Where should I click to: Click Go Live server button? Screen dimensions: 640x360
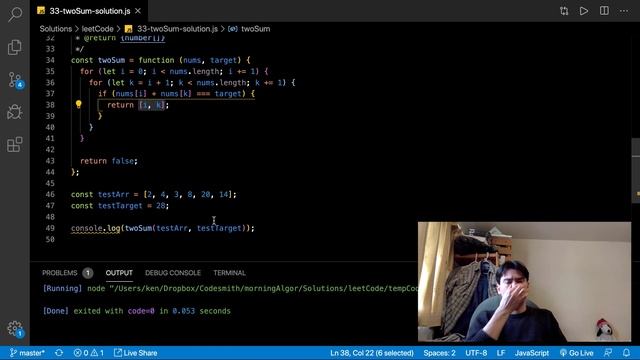pos(576,353)
